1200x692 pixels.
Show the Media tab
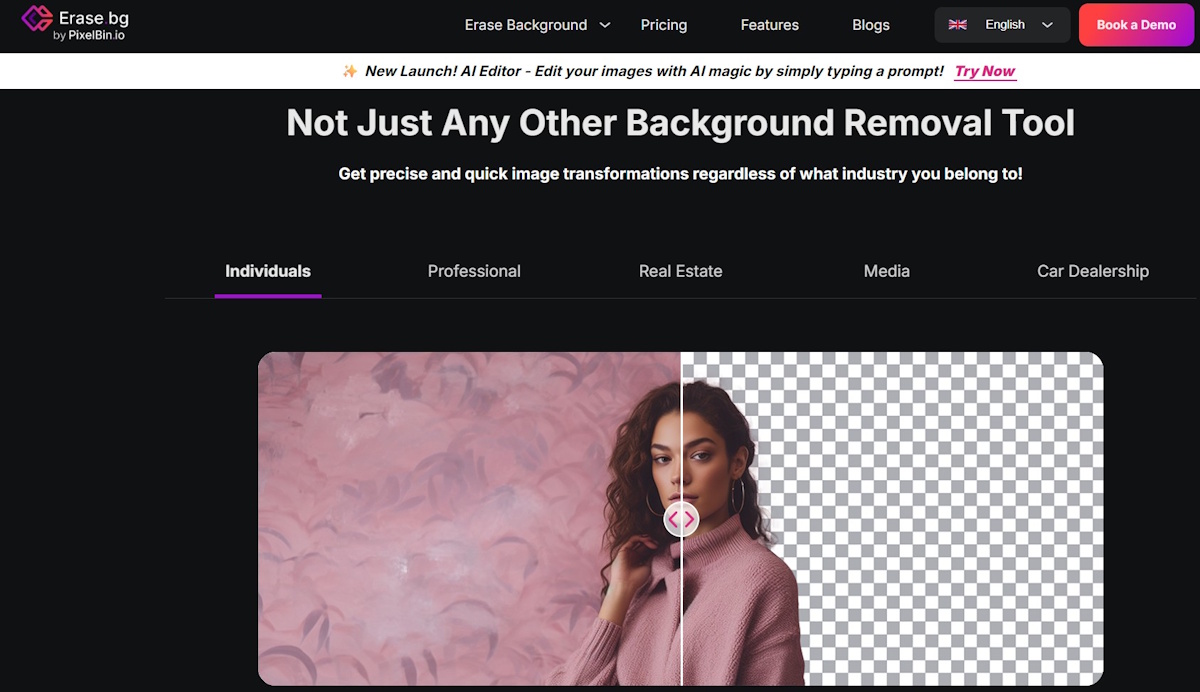[886, 271]
